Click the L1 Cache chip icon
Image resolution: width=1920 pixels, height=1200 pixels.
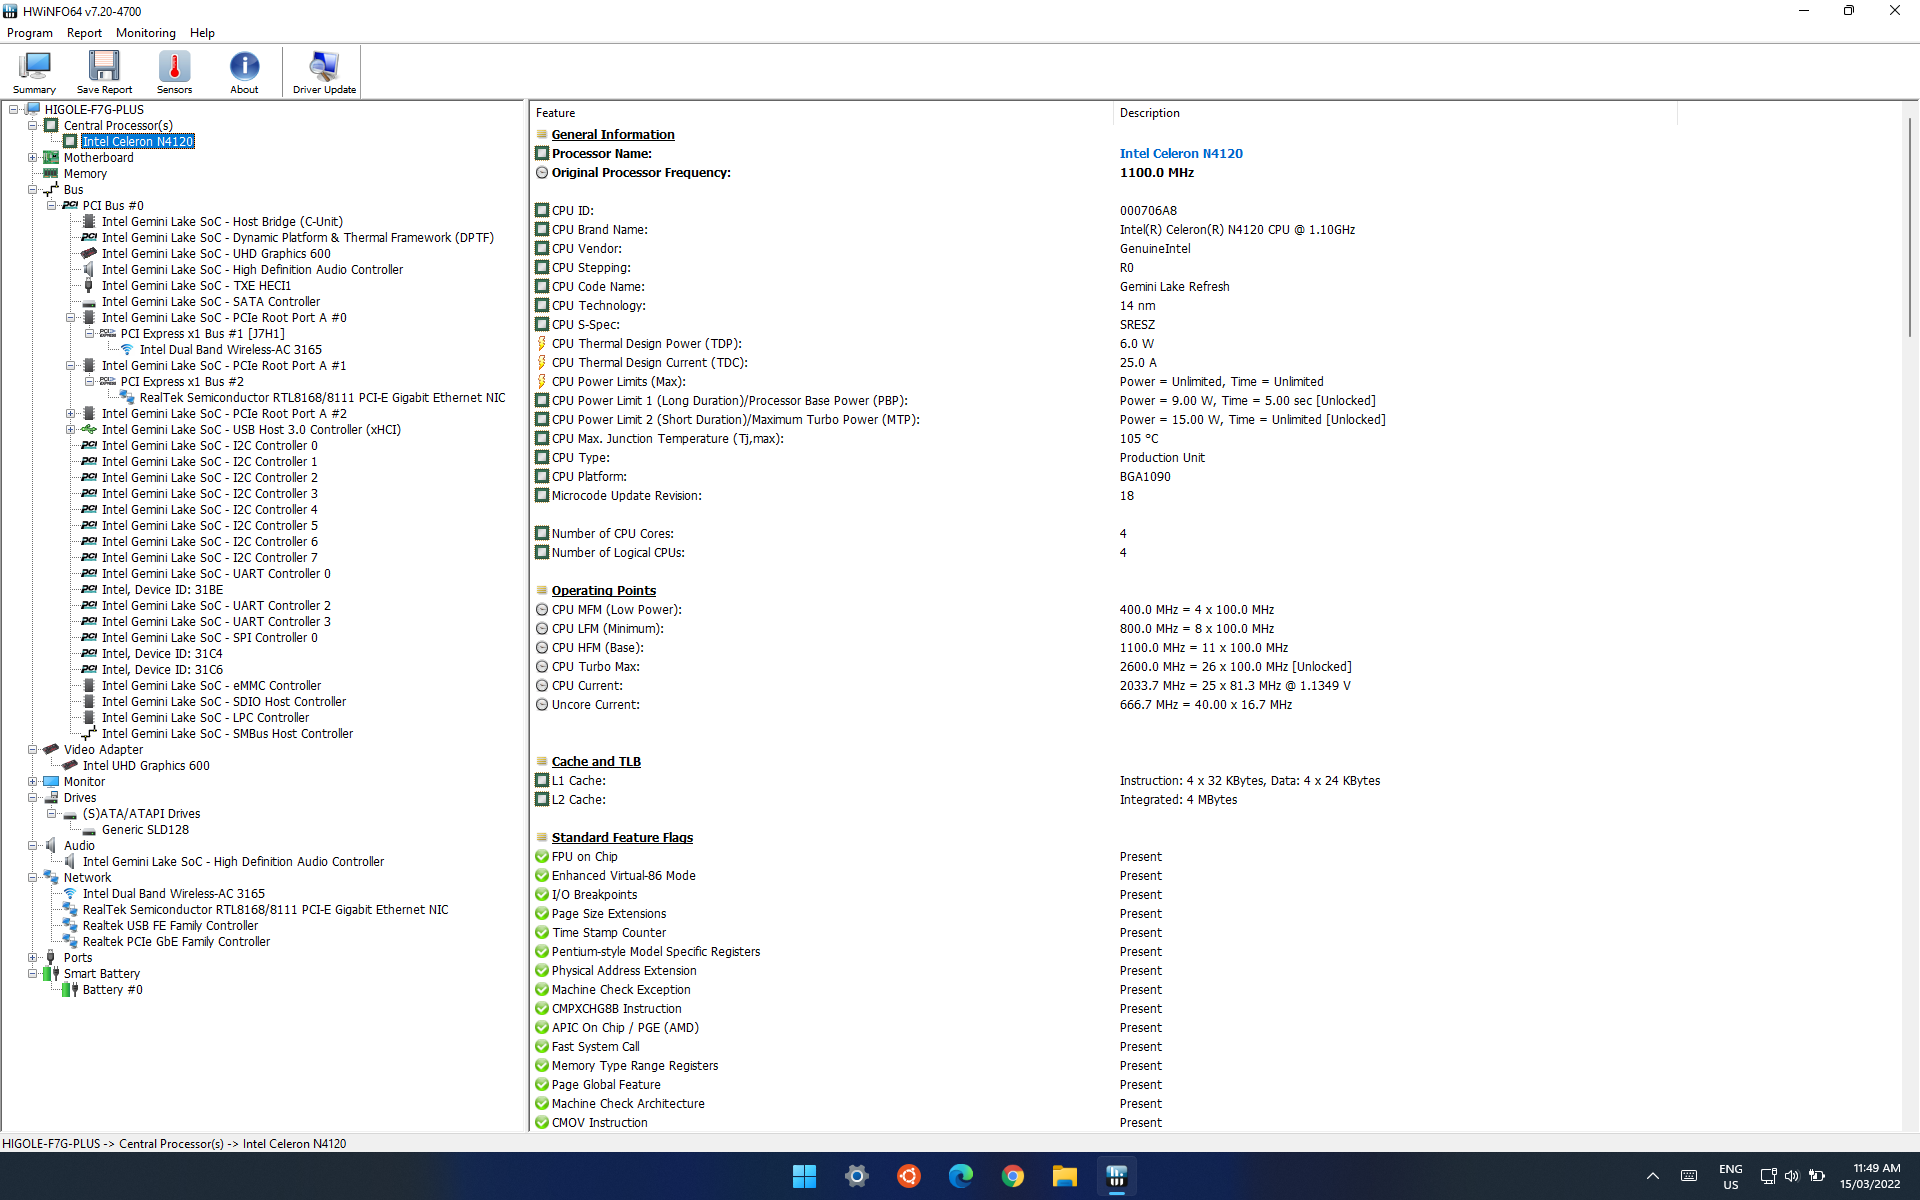coord(542,780)
